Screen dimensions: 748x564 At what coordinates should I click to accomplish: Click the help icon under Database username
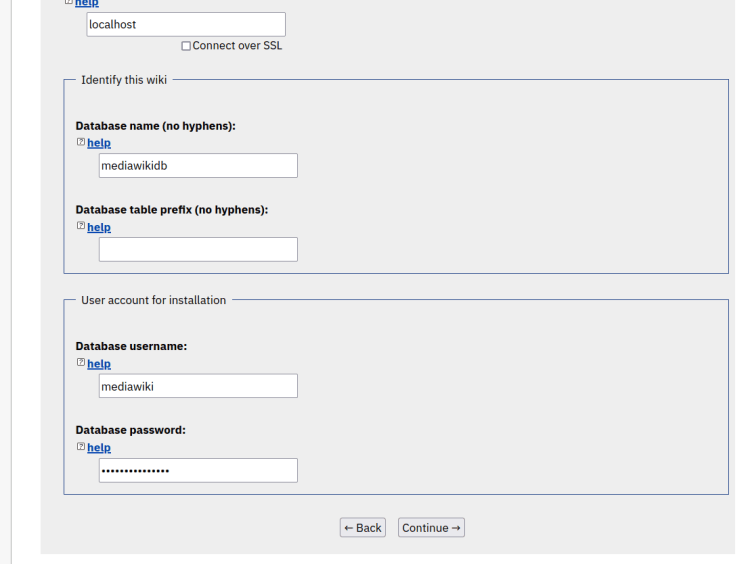(80, 363)
